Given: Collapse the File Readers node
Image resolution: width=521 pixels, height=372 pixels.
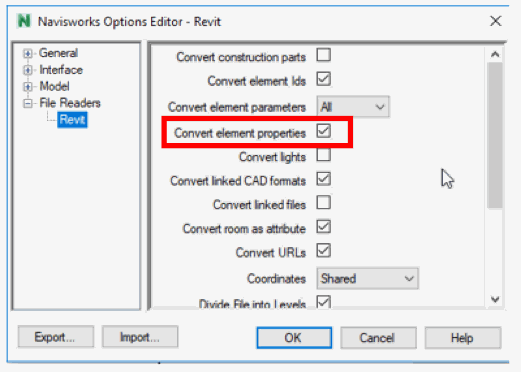Looking at the screenshot, I should point(28,103).
